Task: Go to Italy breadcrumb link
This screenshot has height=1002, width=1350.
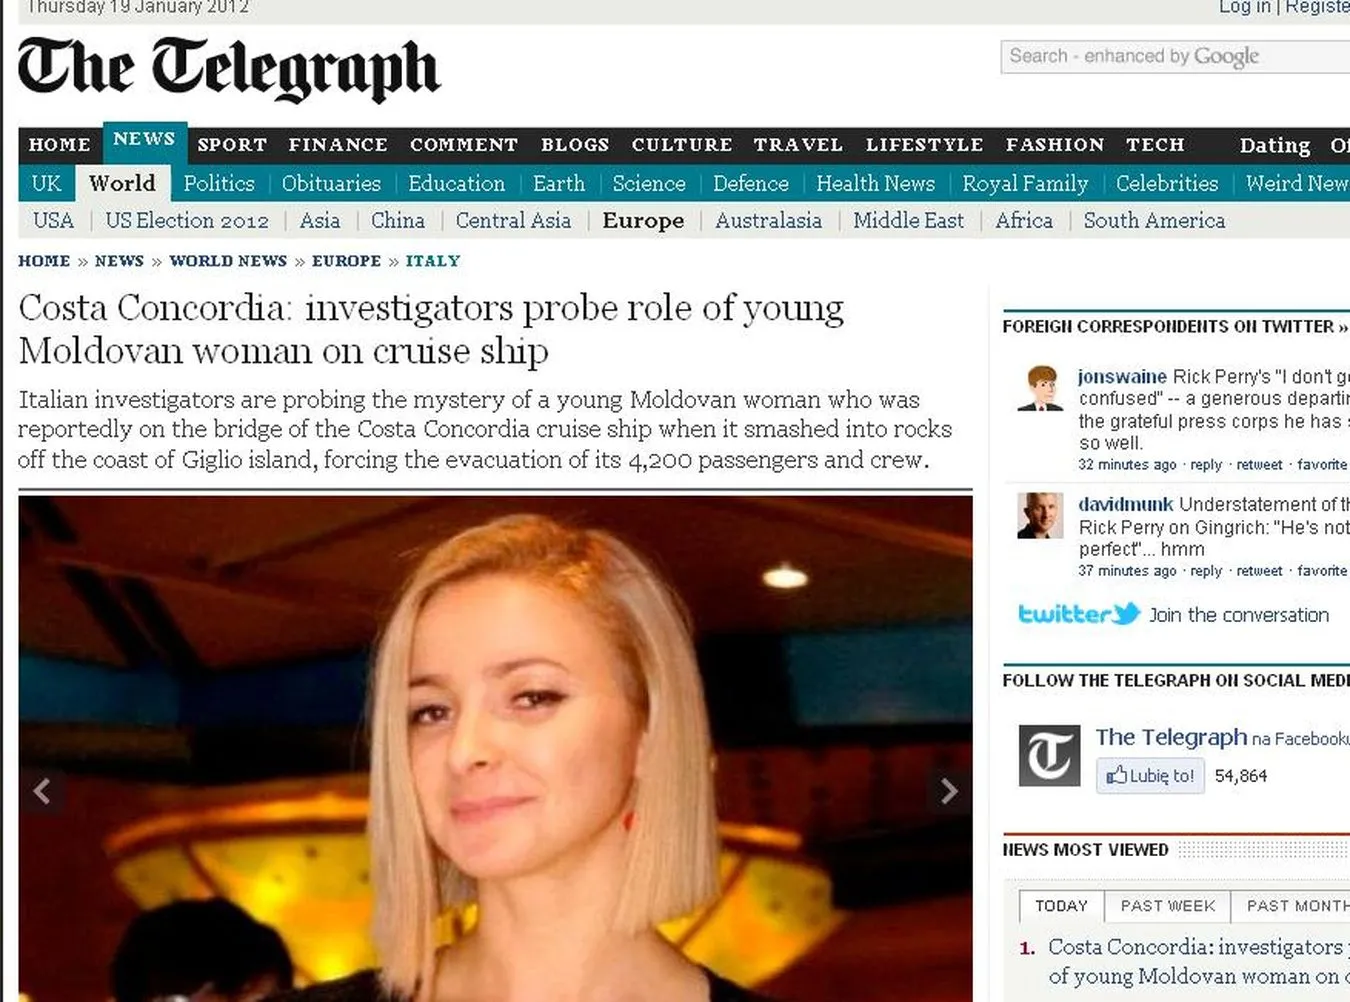Action: tap(432, 261)
